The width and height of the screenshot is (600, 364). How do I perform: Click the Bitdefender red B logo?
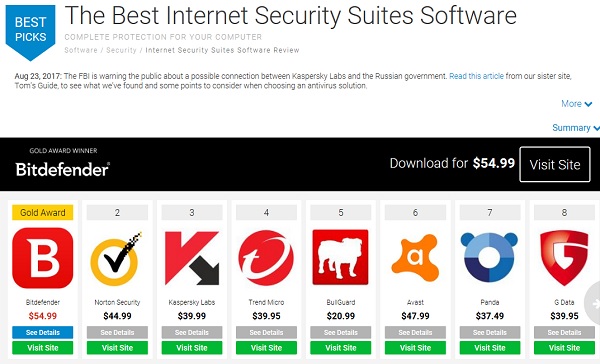tap(42, 258)
